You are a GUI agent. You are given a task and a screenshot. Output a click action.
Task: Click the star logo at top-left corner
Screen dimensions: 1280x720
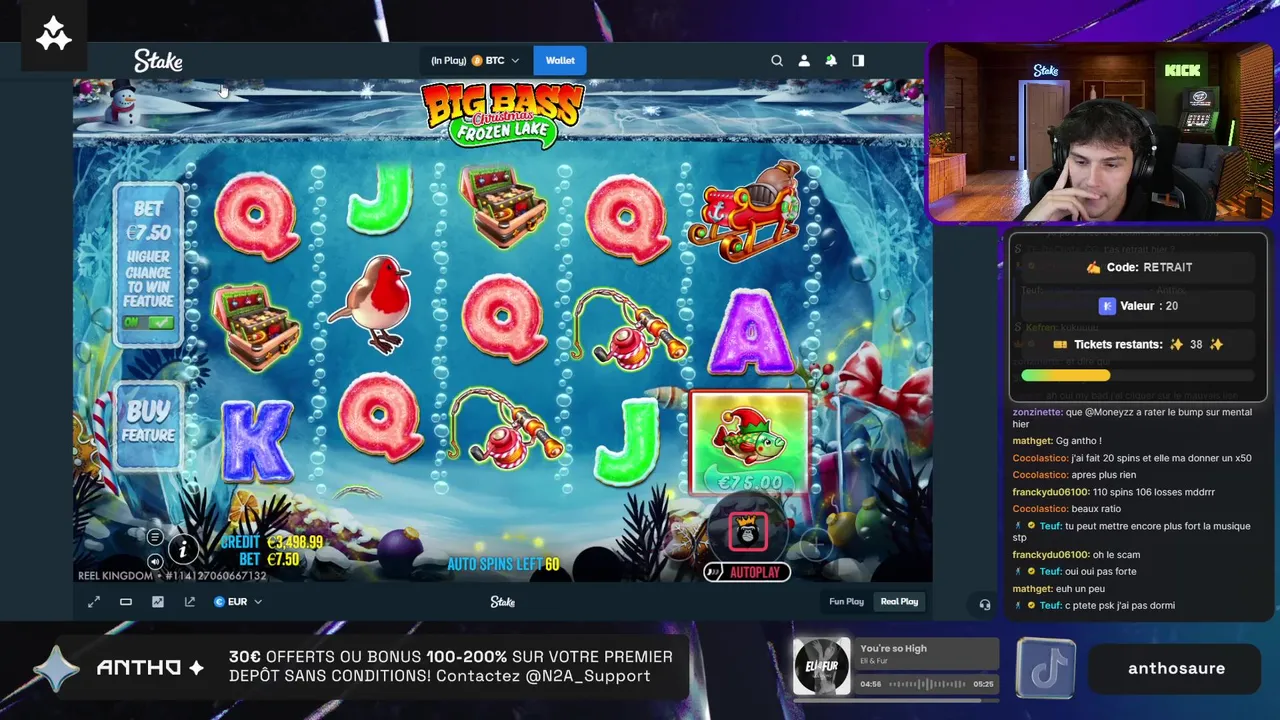point(54,35)
